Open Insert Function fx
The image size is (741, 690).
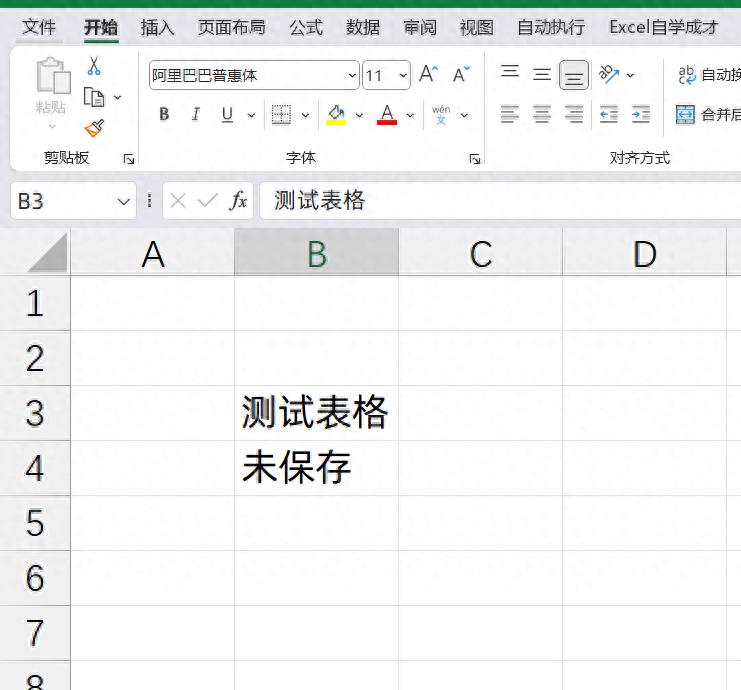click(x=238, y=200)
